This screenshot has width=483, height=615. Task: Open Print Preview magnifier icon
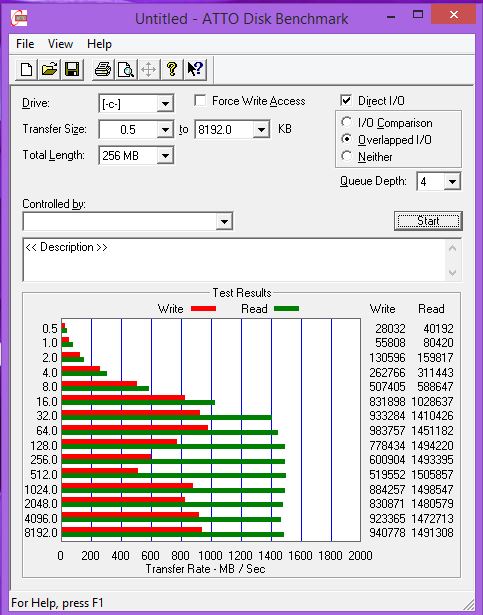tap(126, 70)
